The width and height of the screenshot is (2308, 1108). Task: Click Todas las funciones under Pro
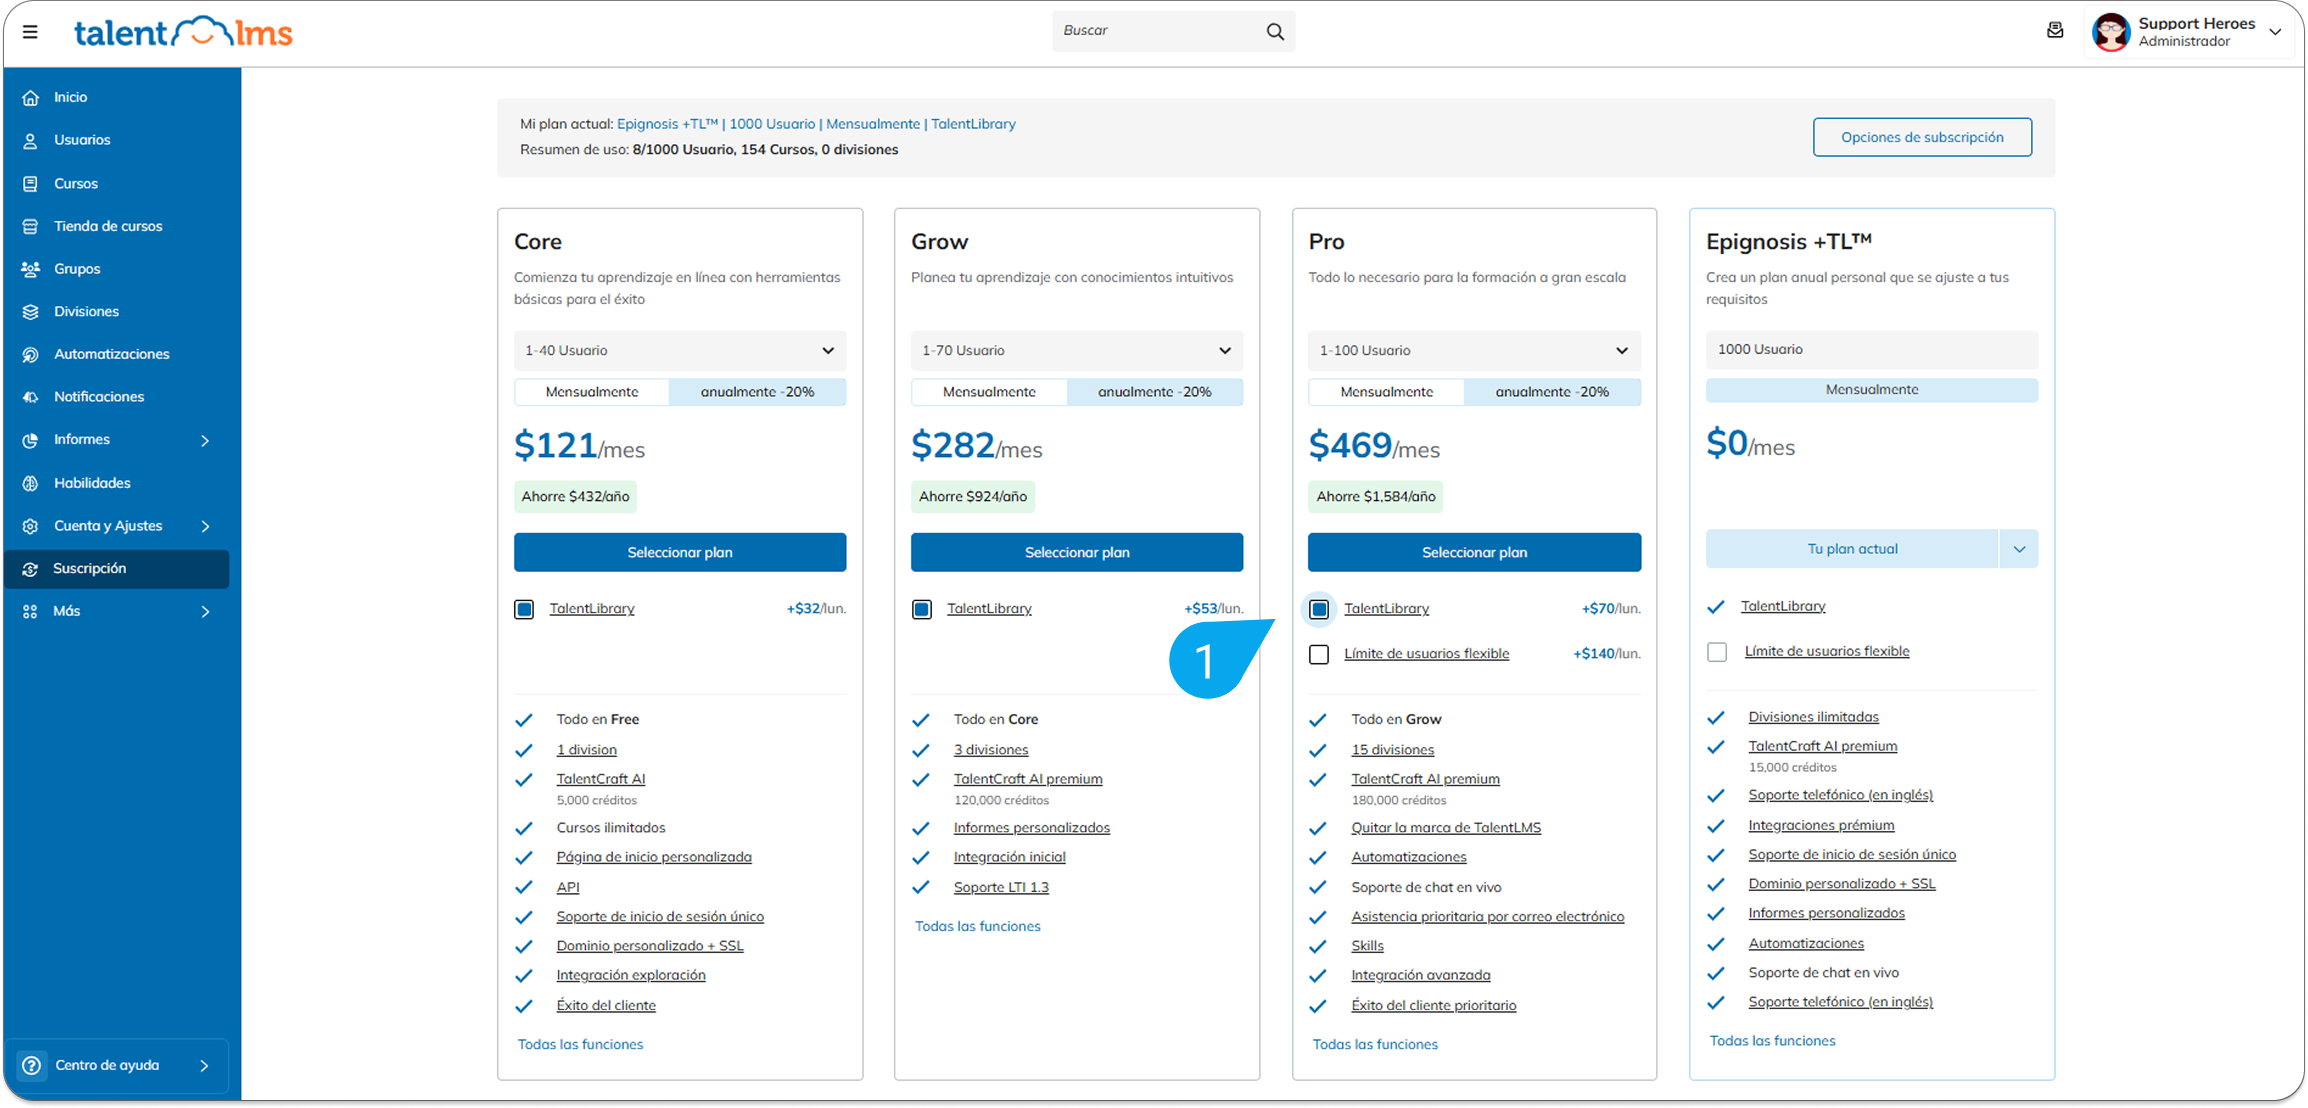point(1375,1044)
